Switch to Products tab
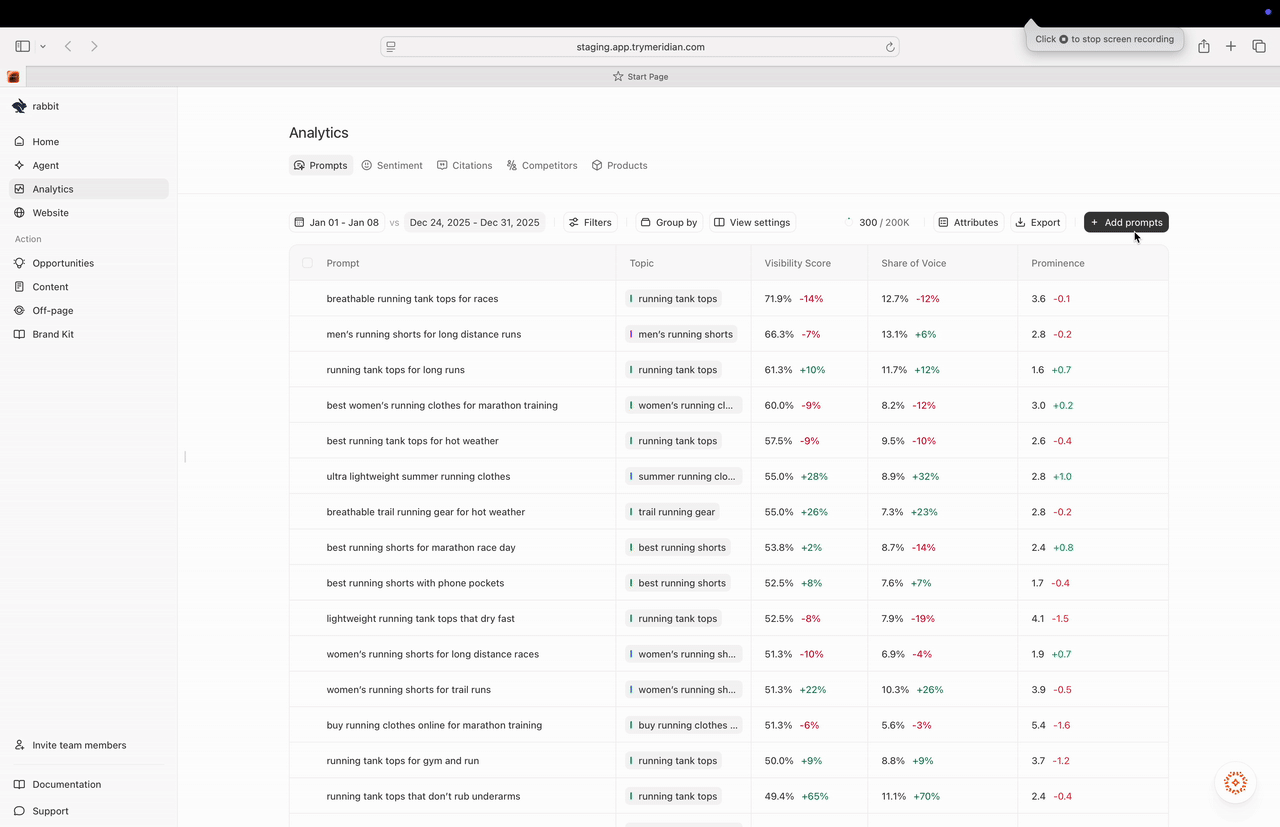 [x=620, y=165]
